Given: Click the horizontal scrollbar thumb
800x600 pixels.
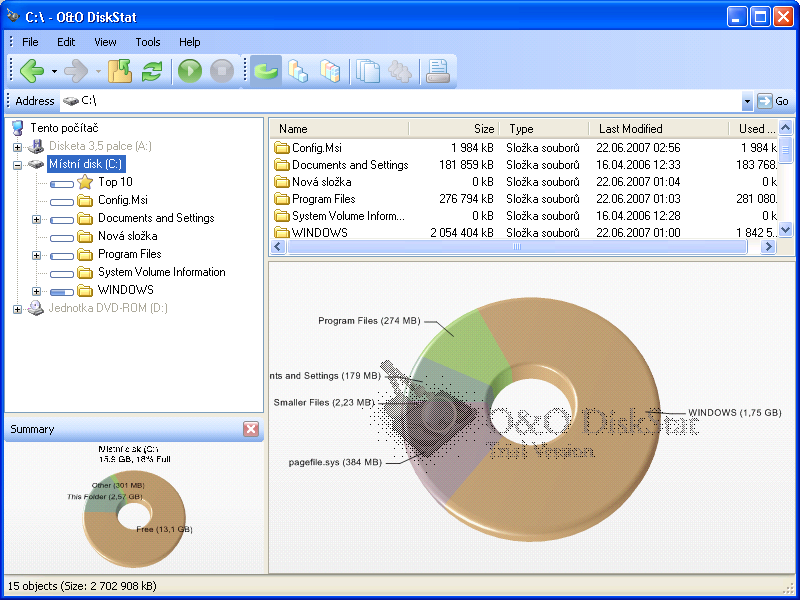Looking at the screenshot, I should 517,247.
